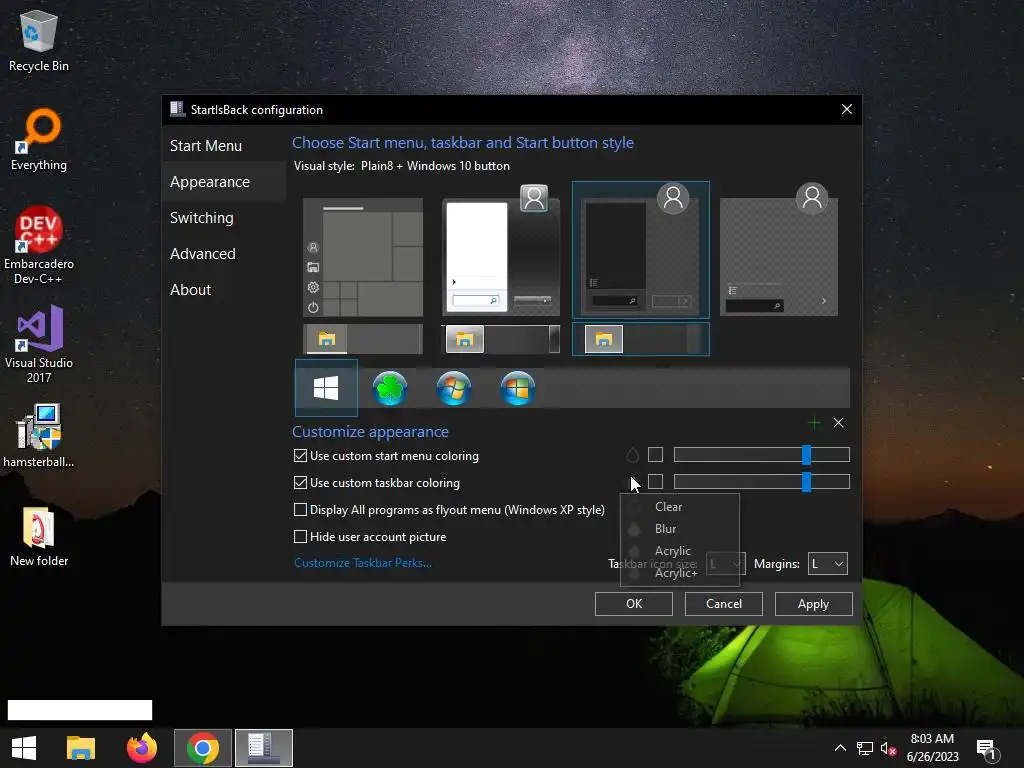This screenshot has width=1024, height=768.
Task: Click the muted volume tray icon
Action: [888, 748]
